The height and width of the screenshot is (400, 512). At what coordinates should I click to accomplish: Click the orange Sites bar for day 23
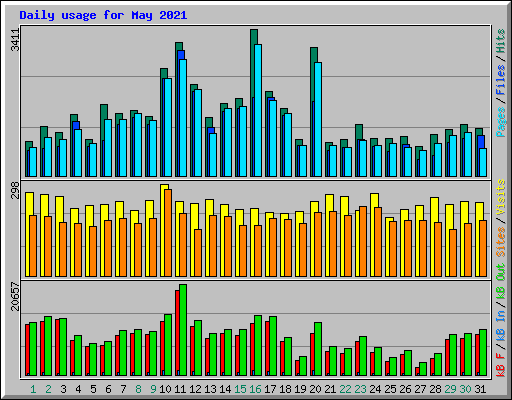(363, 242)
